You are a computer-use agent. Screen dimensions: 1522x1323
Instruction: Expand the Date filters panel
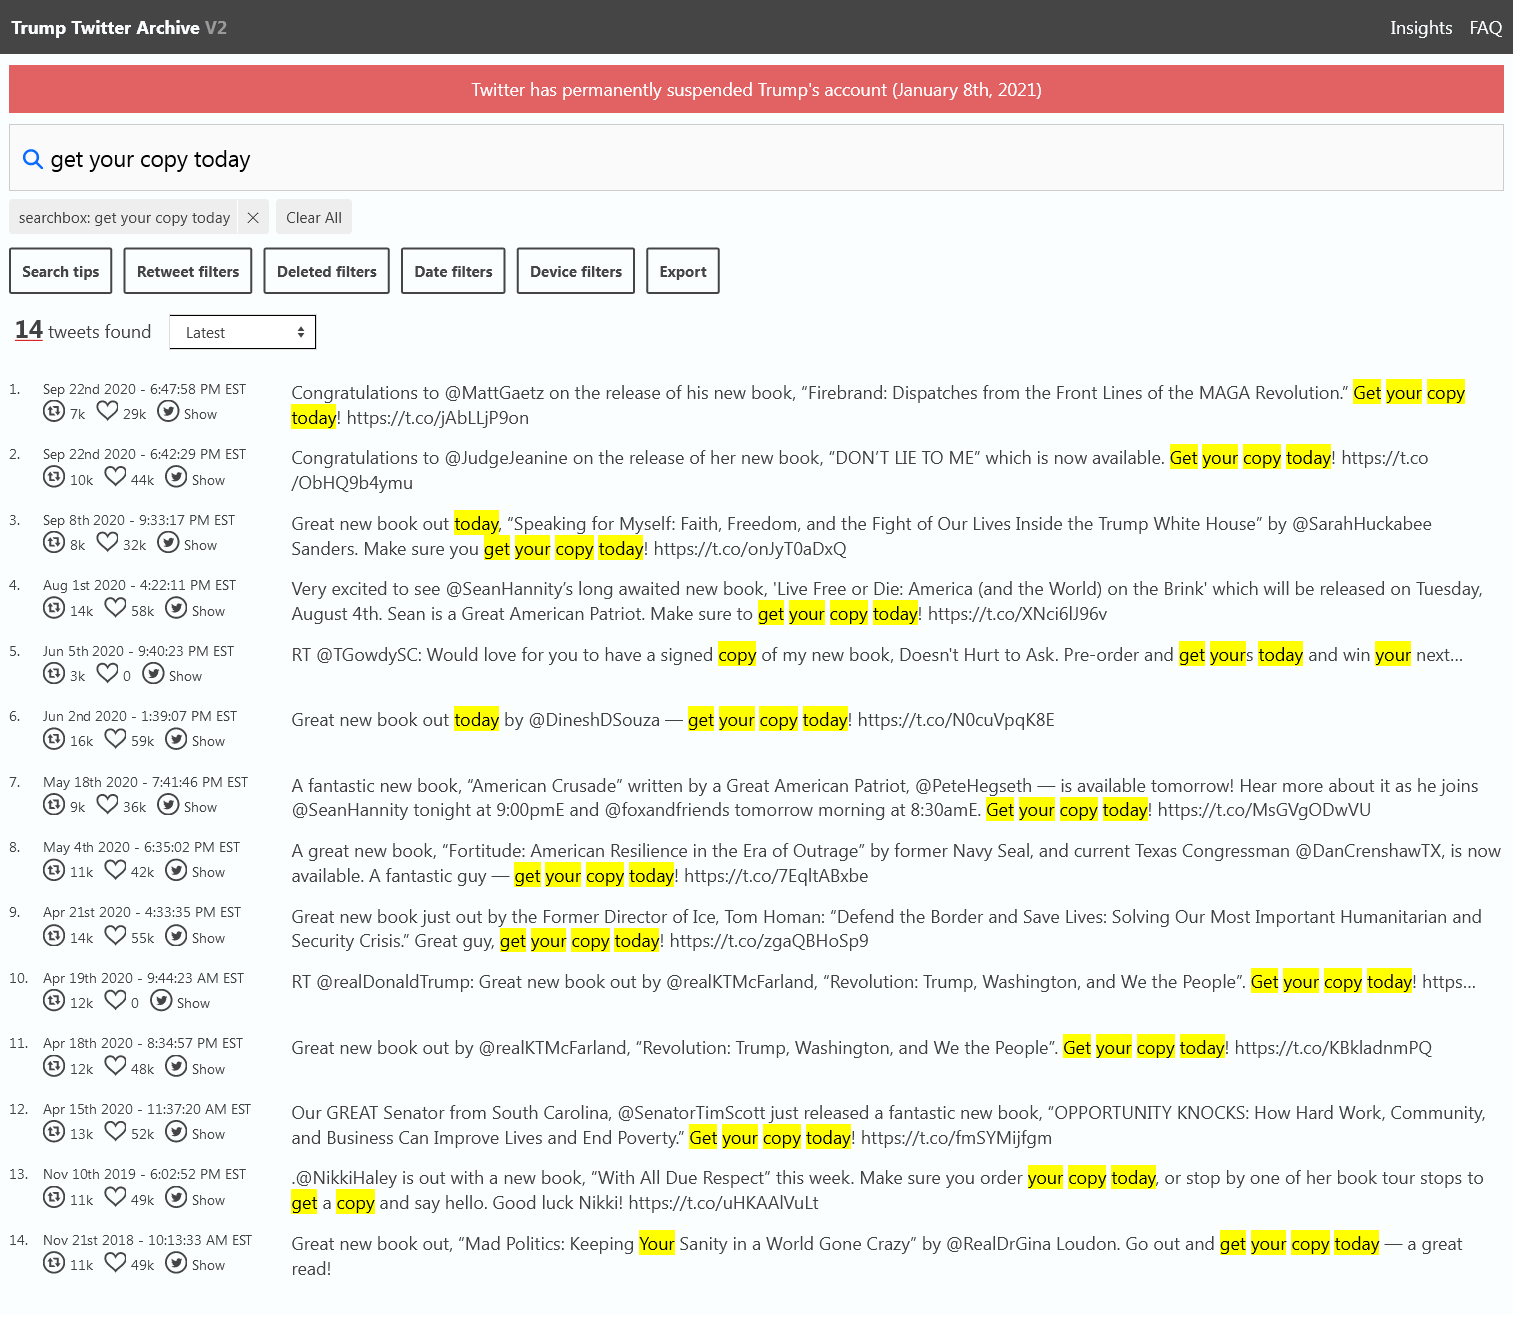[453, 271]
